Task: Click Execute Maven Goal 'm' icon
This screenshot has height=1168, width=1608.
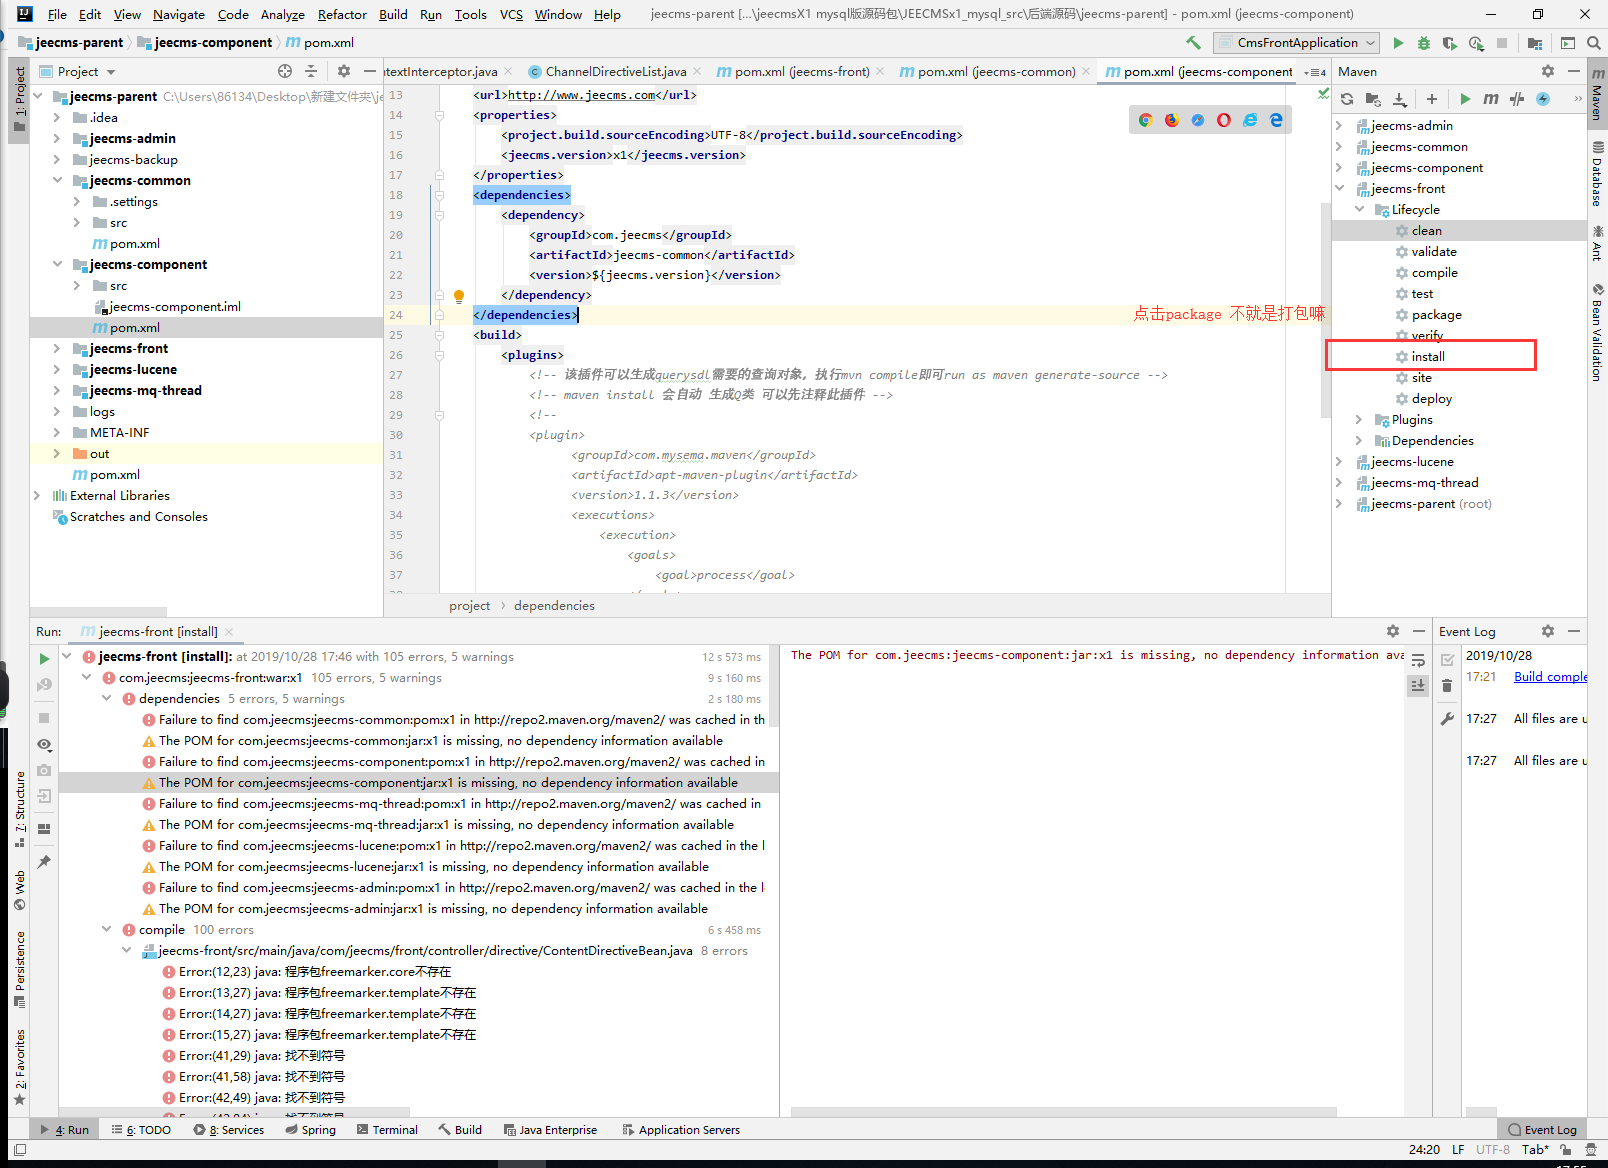Action: 1491,99
